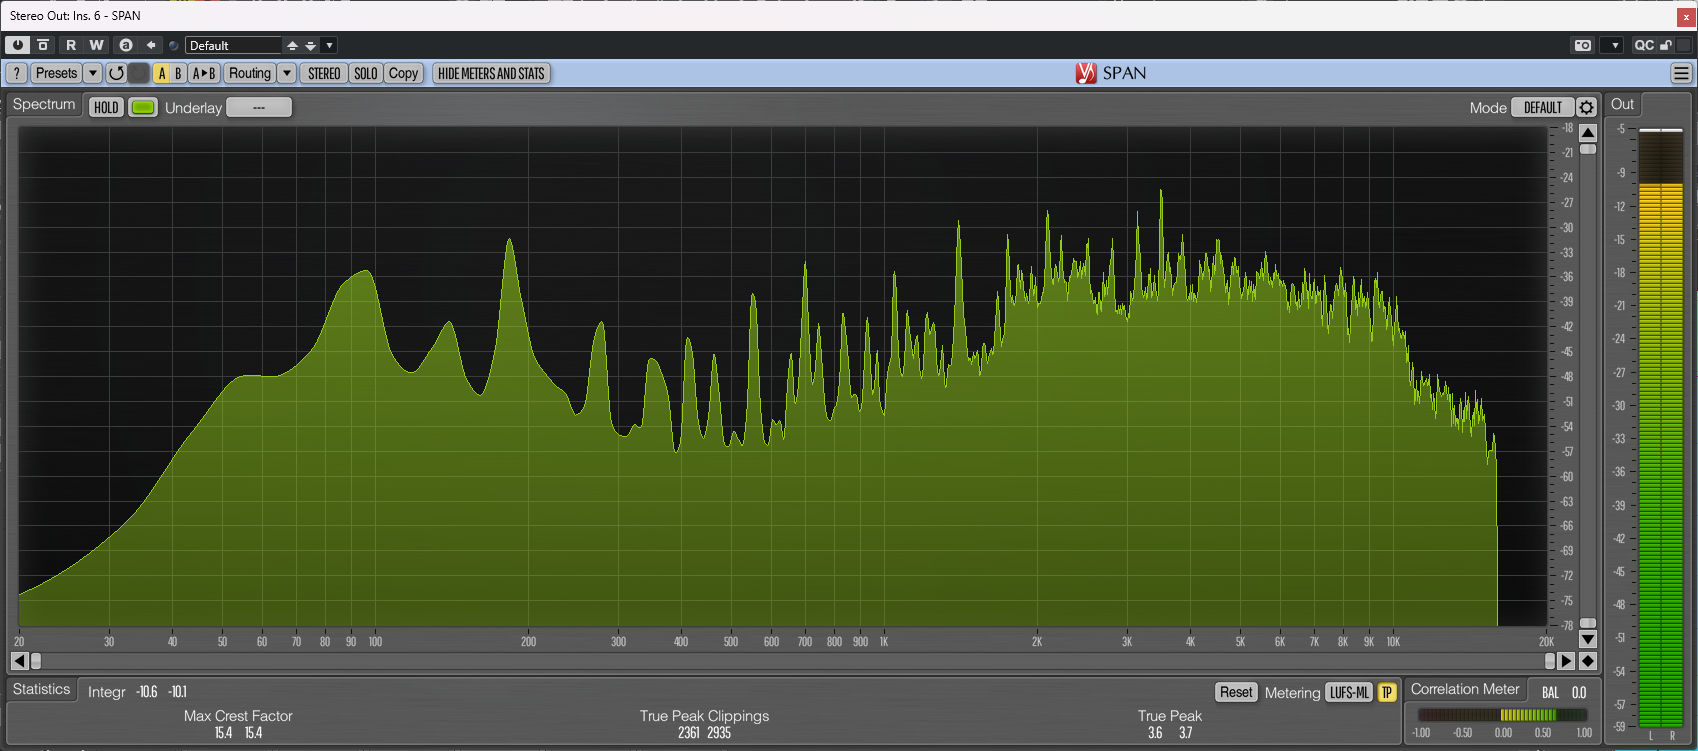
Task: Expand the arrow beside Routing
Action: tap(287, 73)
